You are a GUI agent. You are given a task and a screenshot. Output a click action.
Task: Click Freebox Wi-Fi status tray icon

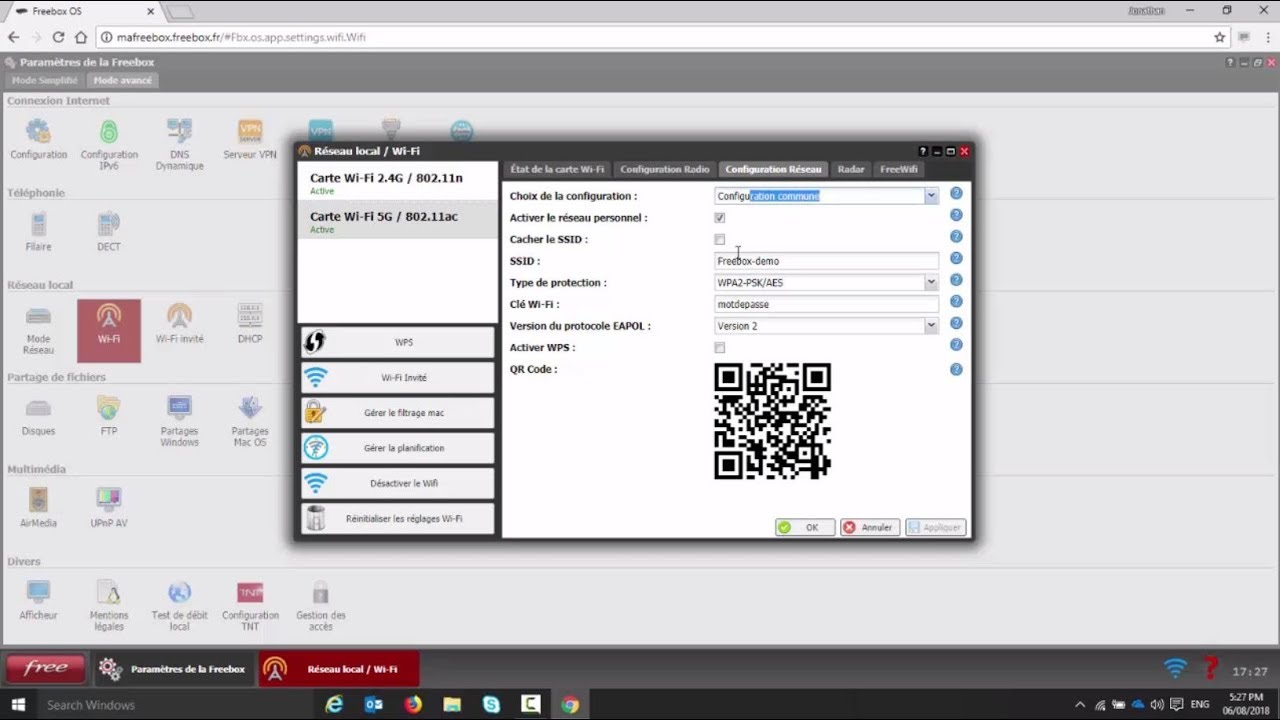click(x=1176, y=668)
